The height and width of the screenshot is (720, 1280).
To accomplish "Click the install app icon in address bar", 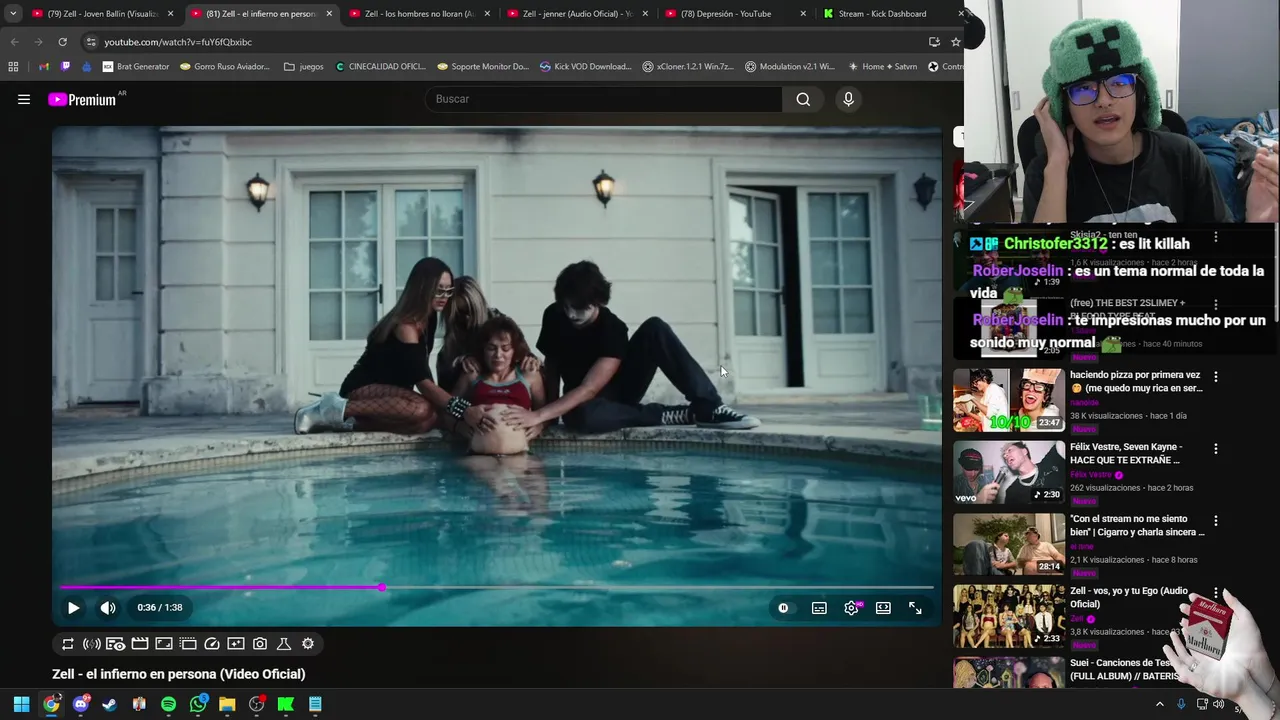I will point(934,42).
